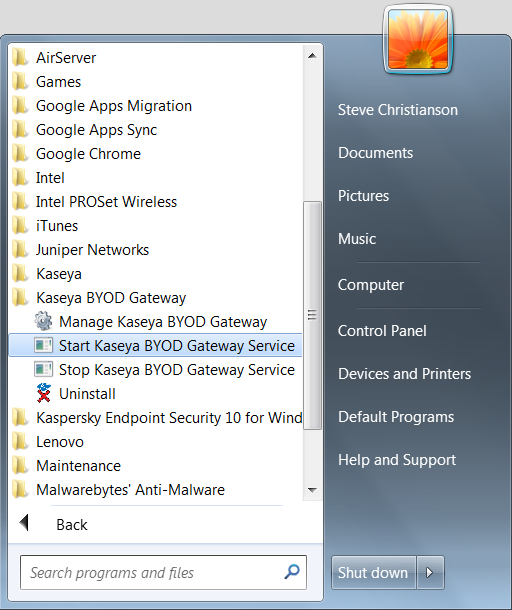Click the AirServer folder icon

pyautogui.click(x=19, y=58)
